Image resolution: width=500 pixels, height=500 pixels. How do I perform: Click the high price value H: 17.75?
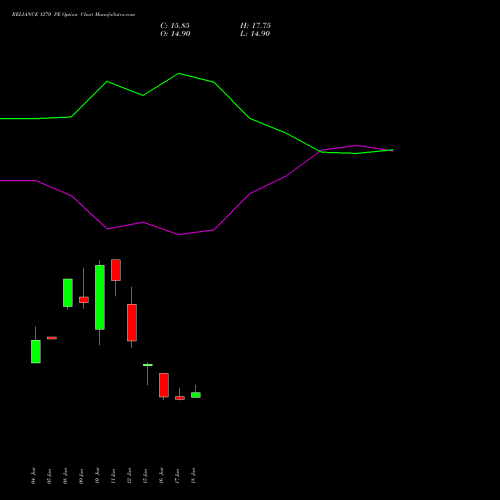click(255, 26)
